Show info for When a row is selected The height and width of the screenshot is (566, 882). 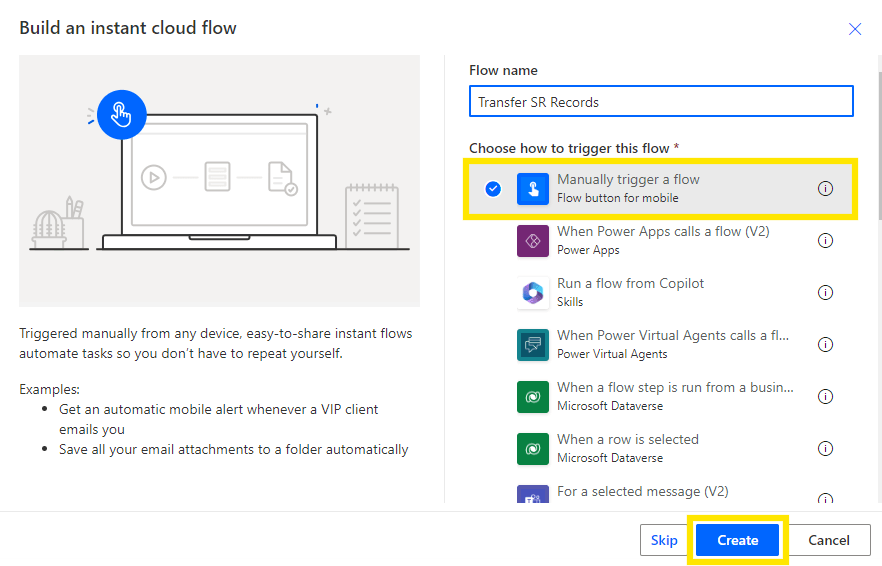(825, 448)
